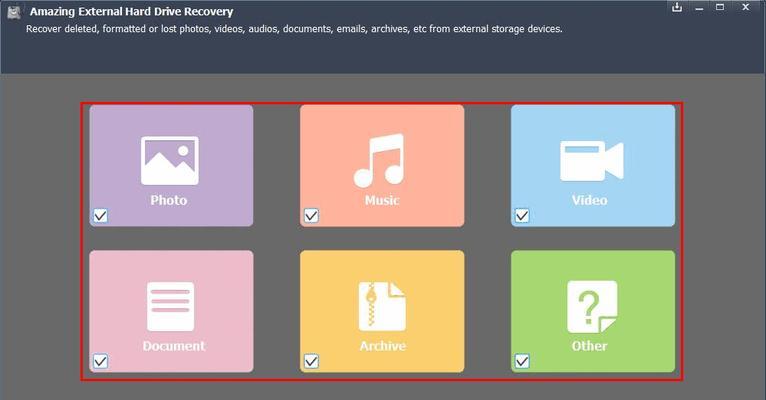The width and height of the screenshot is (766, 400).
Task: Click the "Photo" label text
Action: pos(169,200)
